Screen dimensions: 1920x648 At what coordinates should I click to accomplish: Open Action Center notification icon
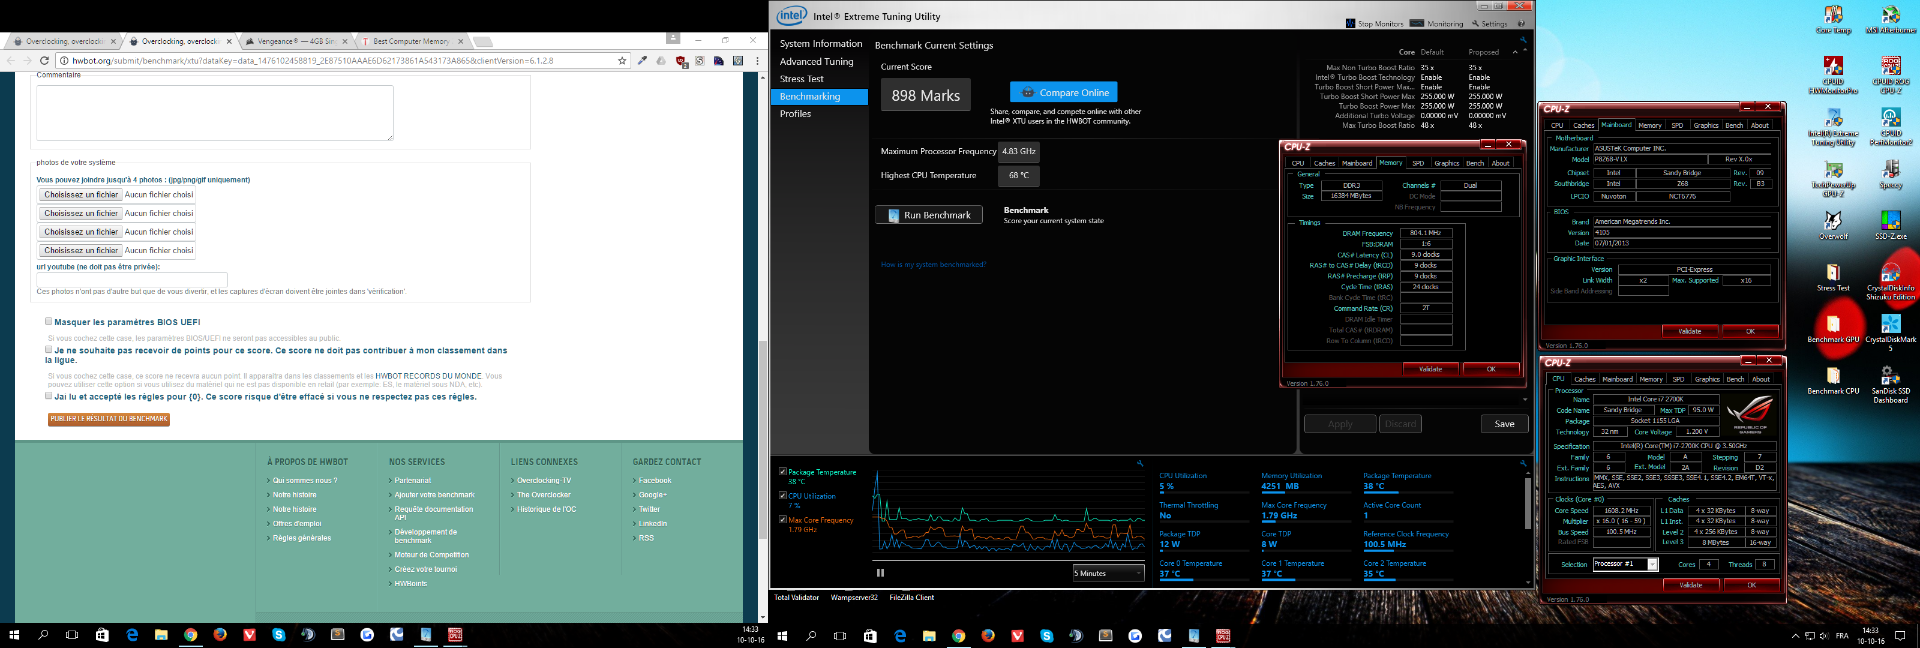[x=1901, y=635]
